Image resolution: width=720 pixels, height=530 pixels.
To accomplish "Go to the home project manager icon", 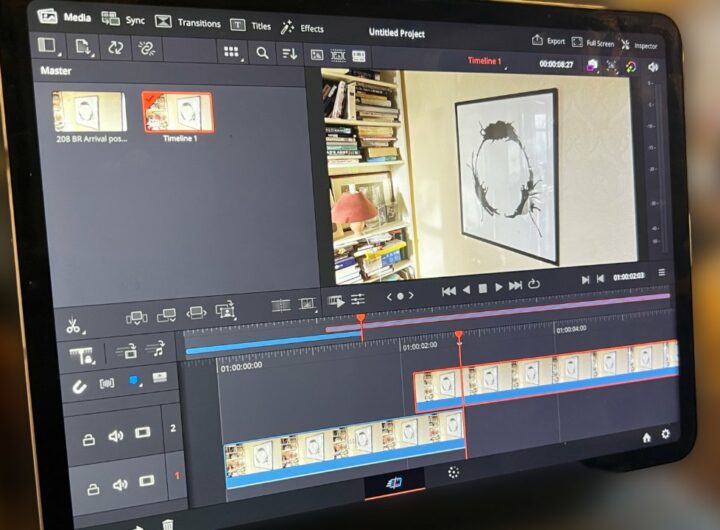I will [x=646, y=436].
